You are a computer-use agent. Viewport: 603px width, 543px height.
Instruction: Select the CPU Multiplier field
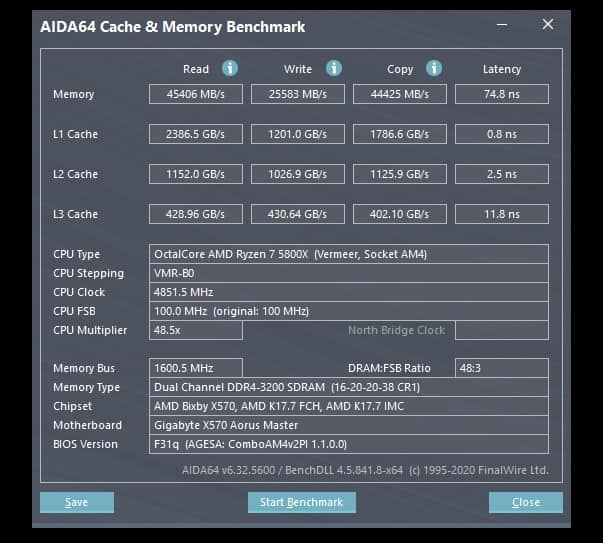196,330
